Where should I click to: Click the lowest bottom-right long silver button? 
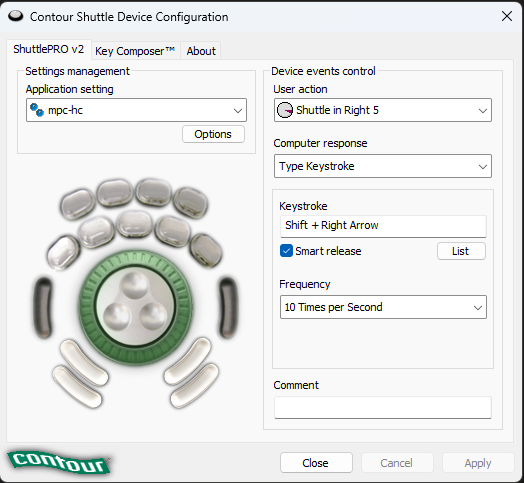pyautogui.click(x=194, y=385)
